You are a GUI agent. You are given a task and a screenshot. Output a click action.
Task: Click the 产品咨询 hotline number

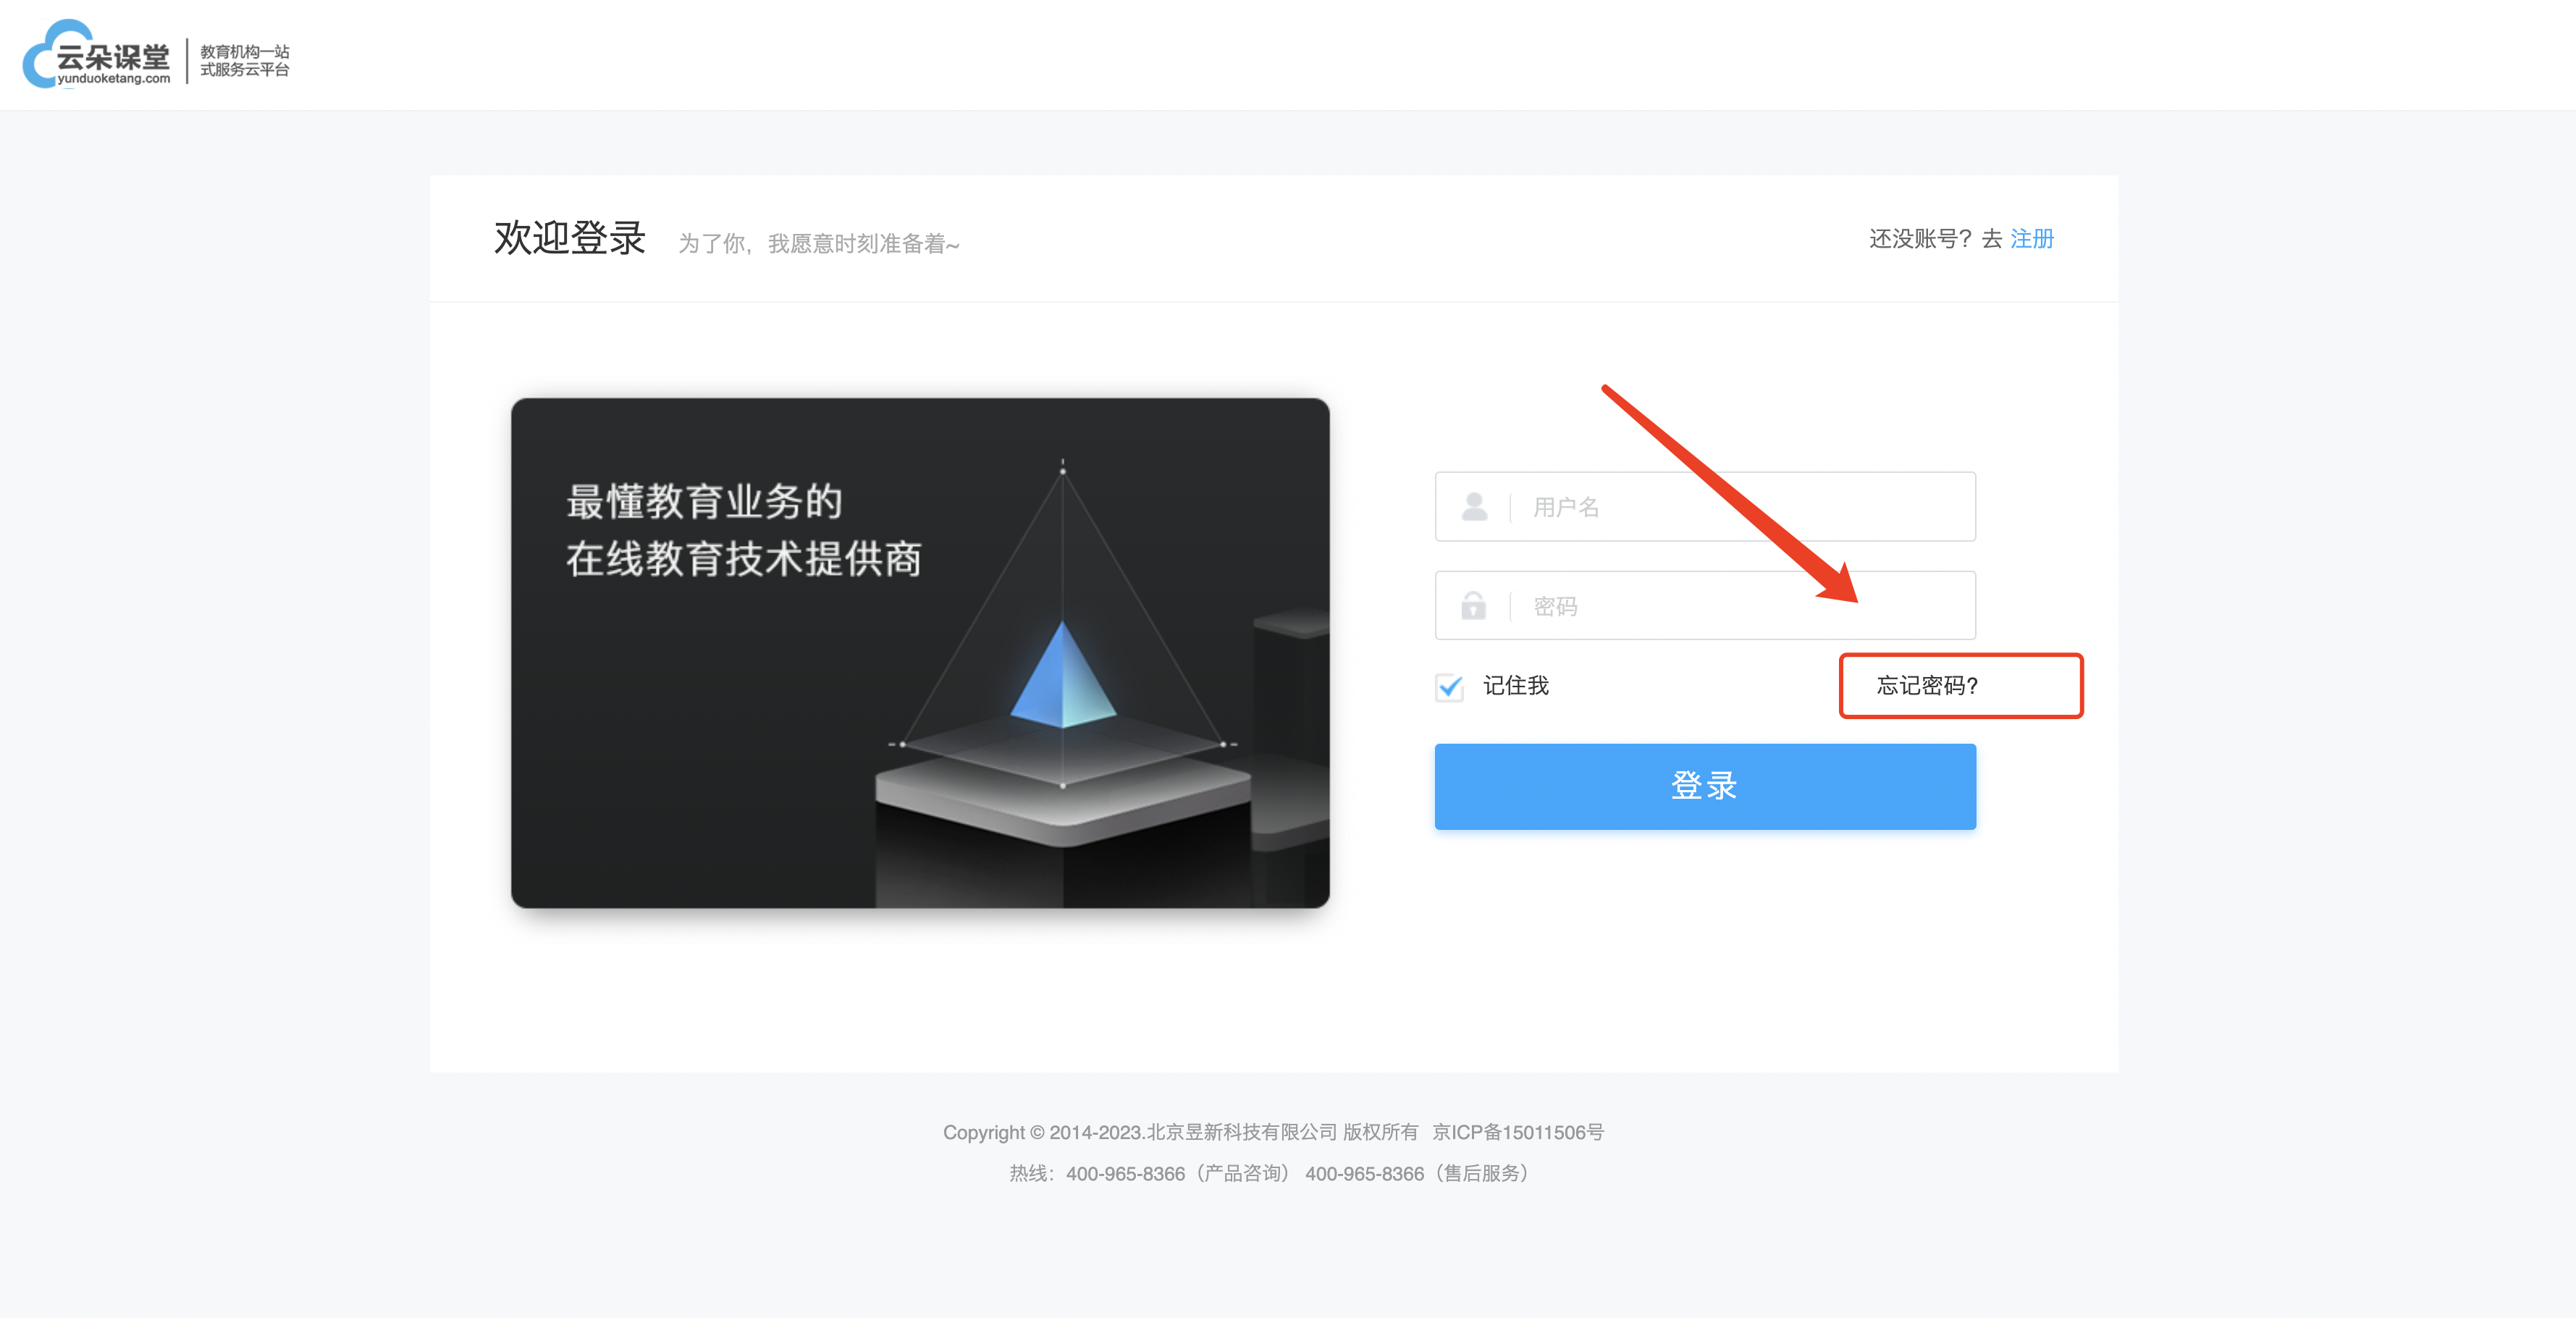(1125, 1174)
